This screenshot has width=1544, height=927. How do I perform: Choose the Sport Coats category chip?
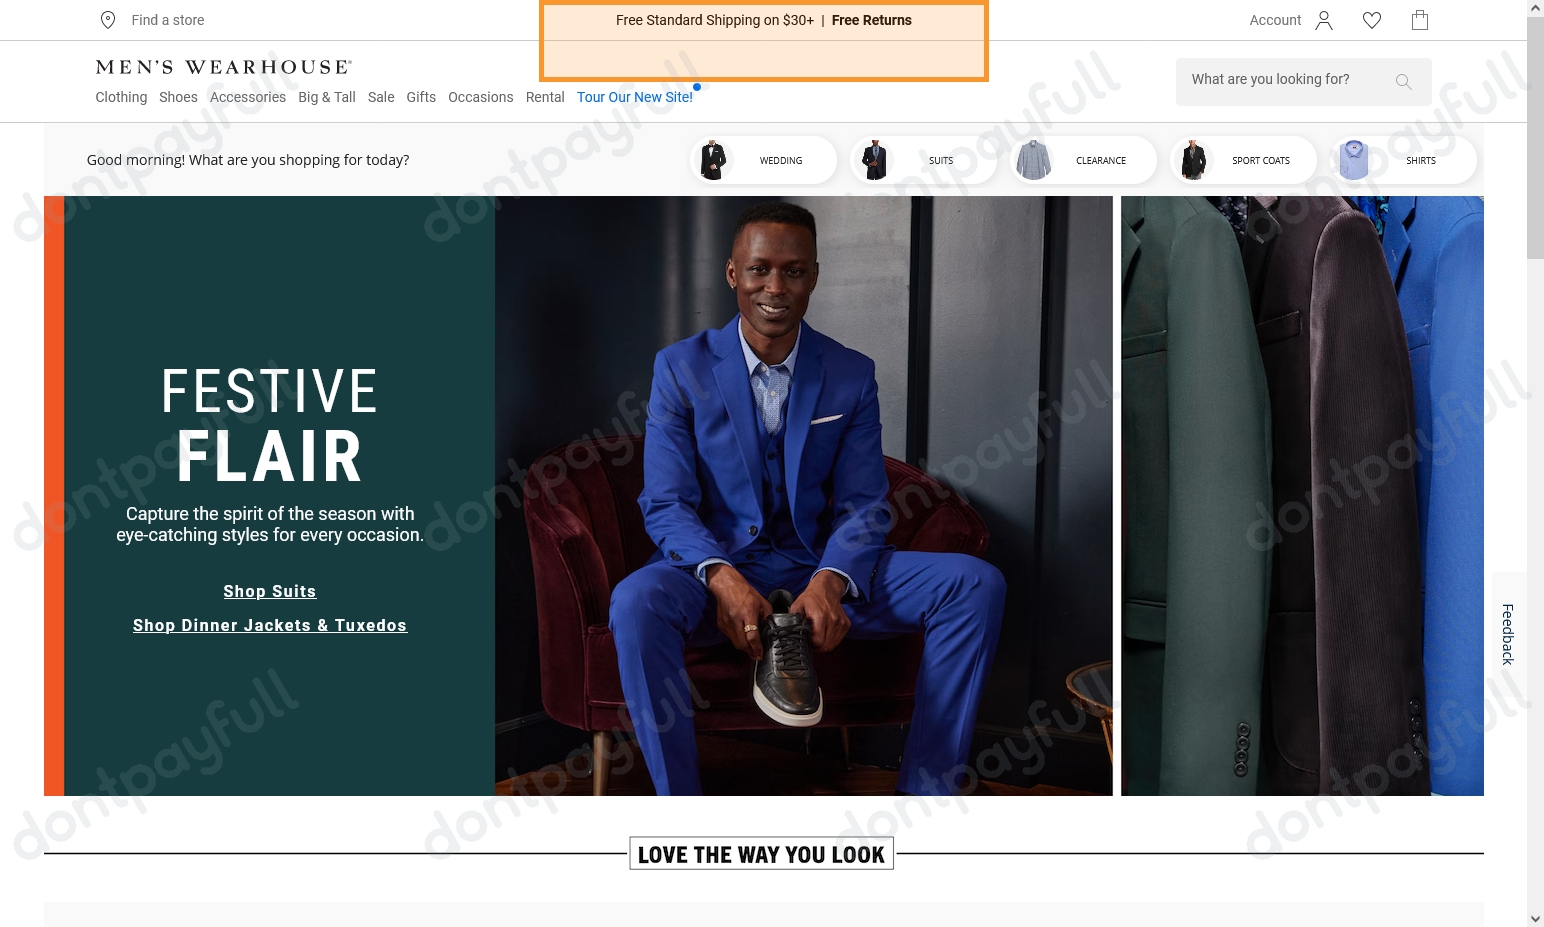coord(1243,160)
